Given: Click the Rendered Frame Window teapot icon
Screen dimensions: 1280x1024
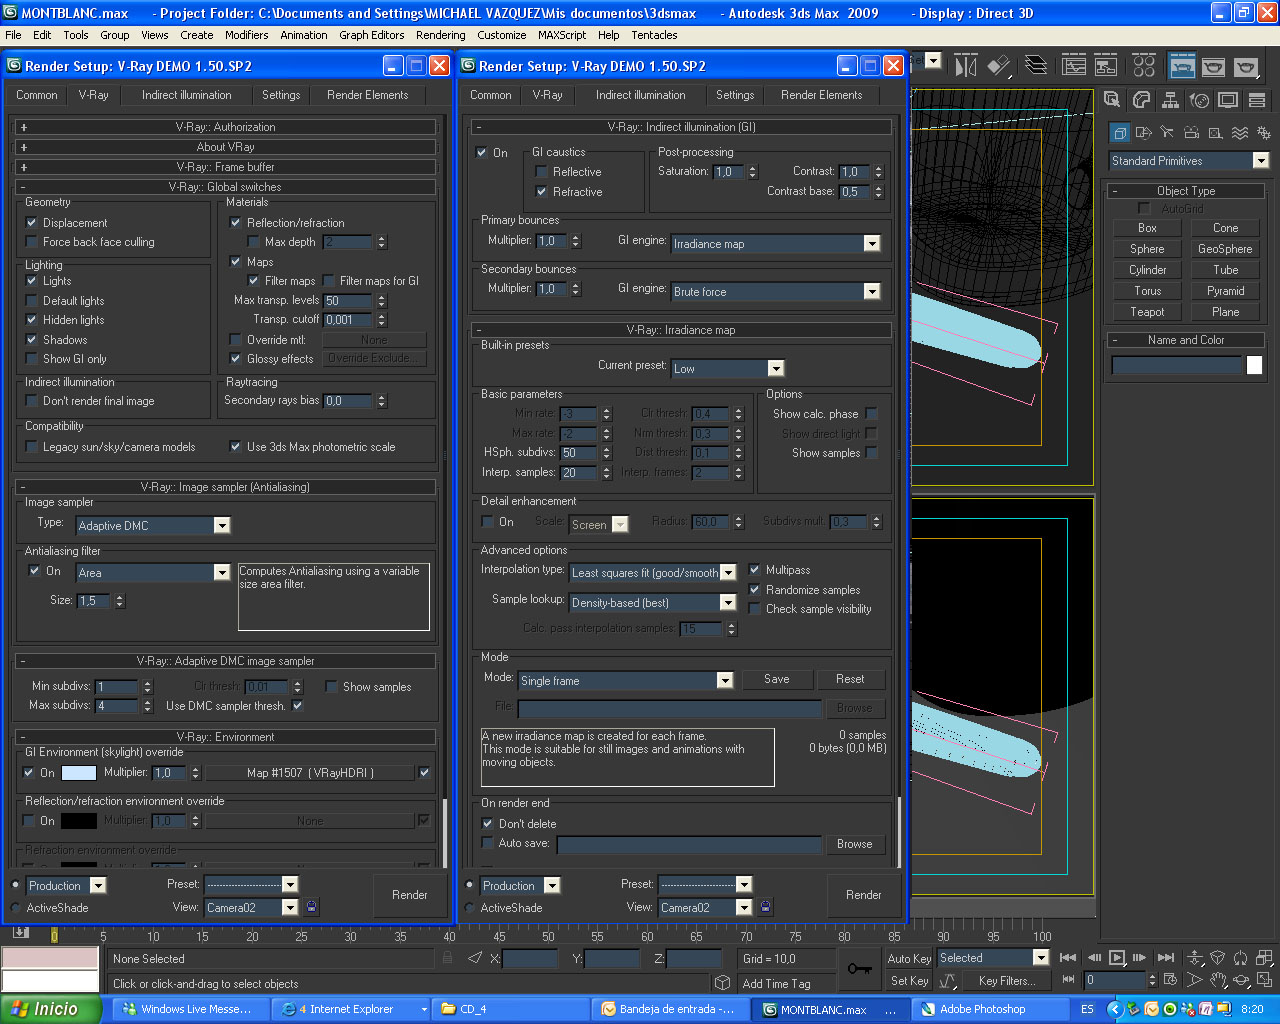Looking at the screenshot, I should [x=1214, y=66].
